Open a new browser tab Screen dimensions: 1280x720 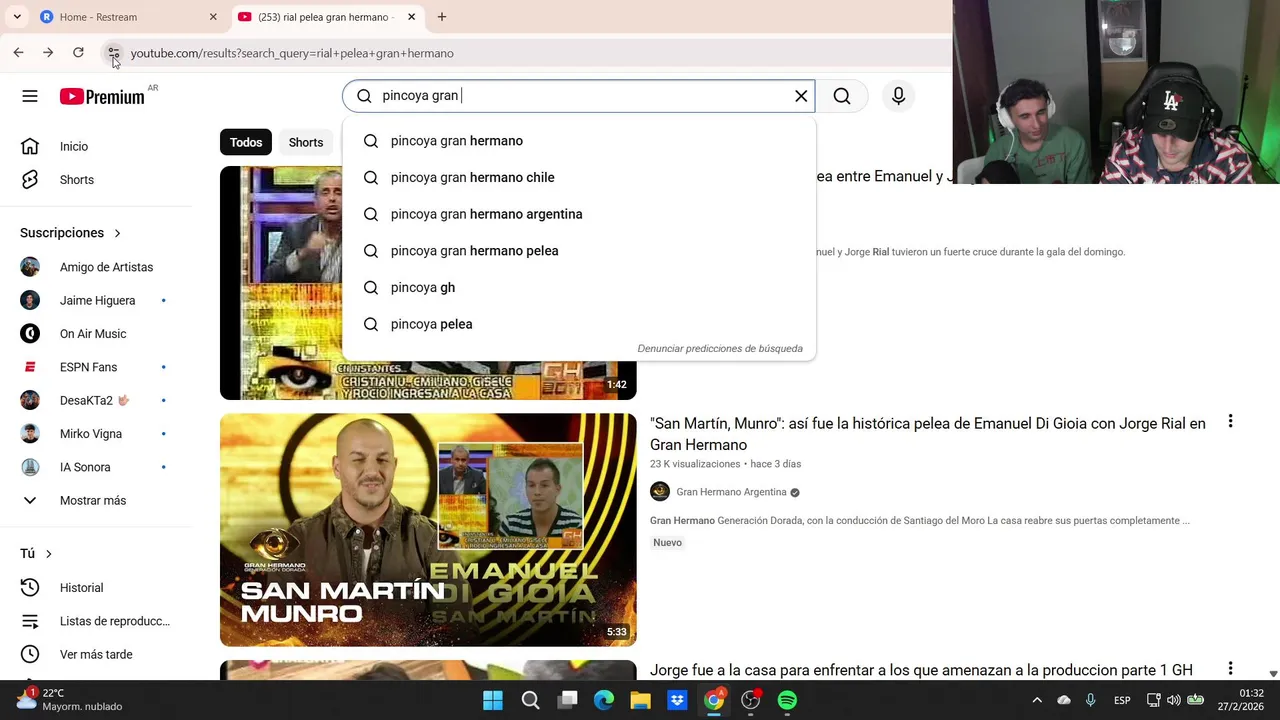(x=442, y=17)
